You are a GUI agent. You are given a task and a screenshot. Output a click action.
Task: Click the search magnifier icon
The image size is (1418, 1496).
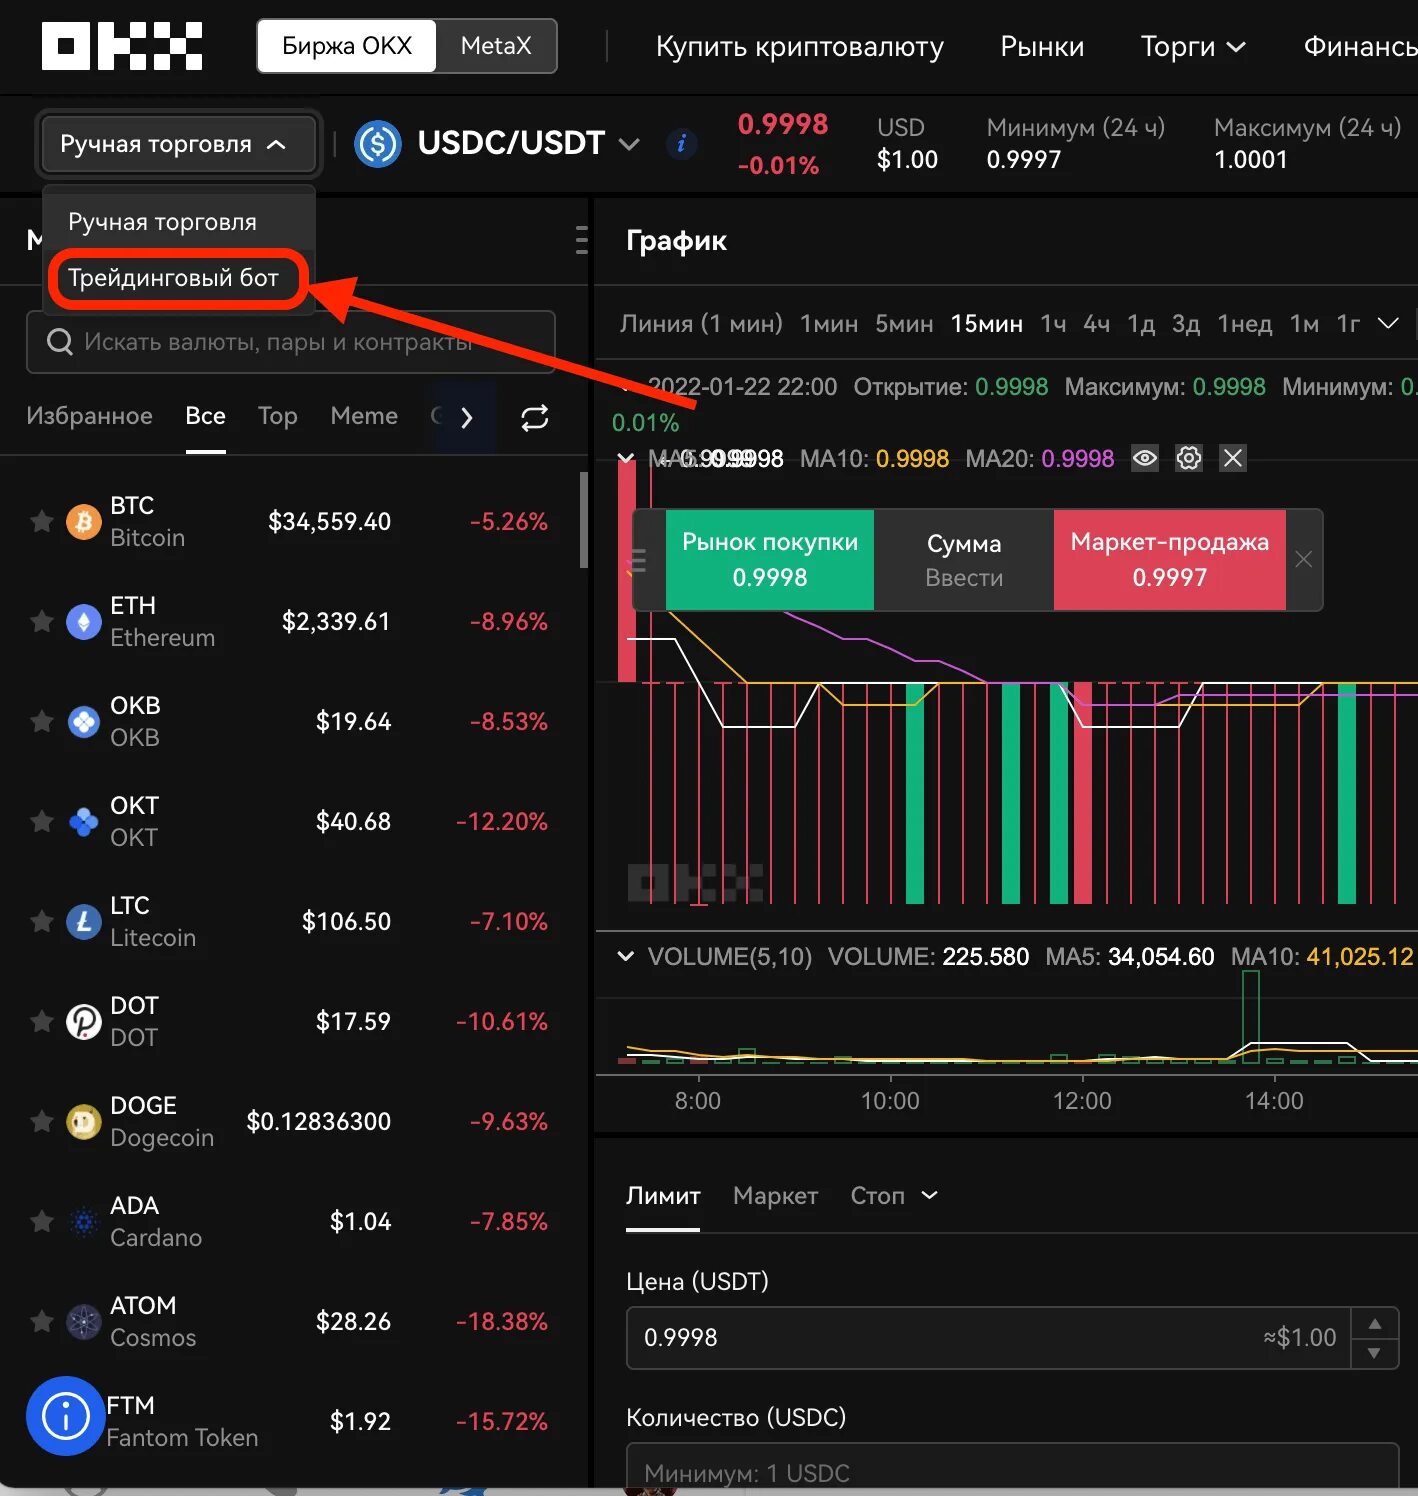60,342
